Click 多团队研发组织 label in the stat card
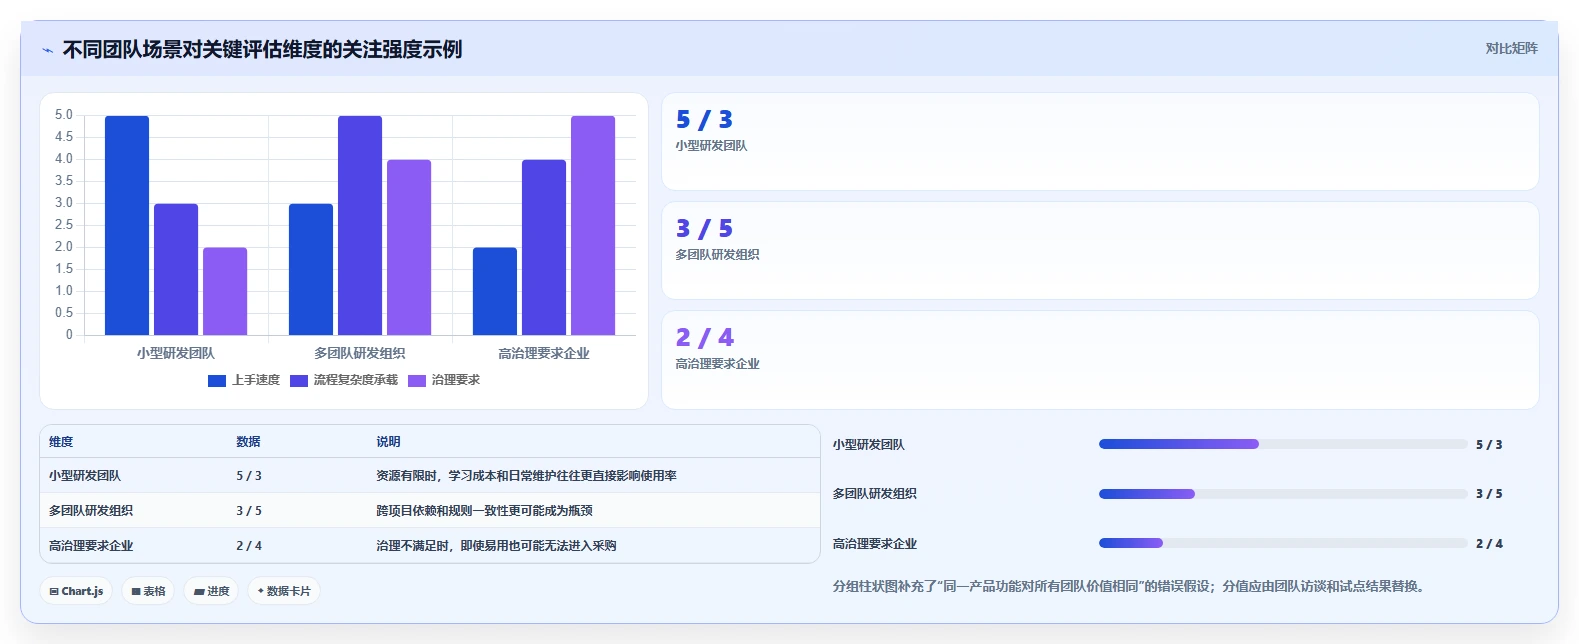 point(717,255)
